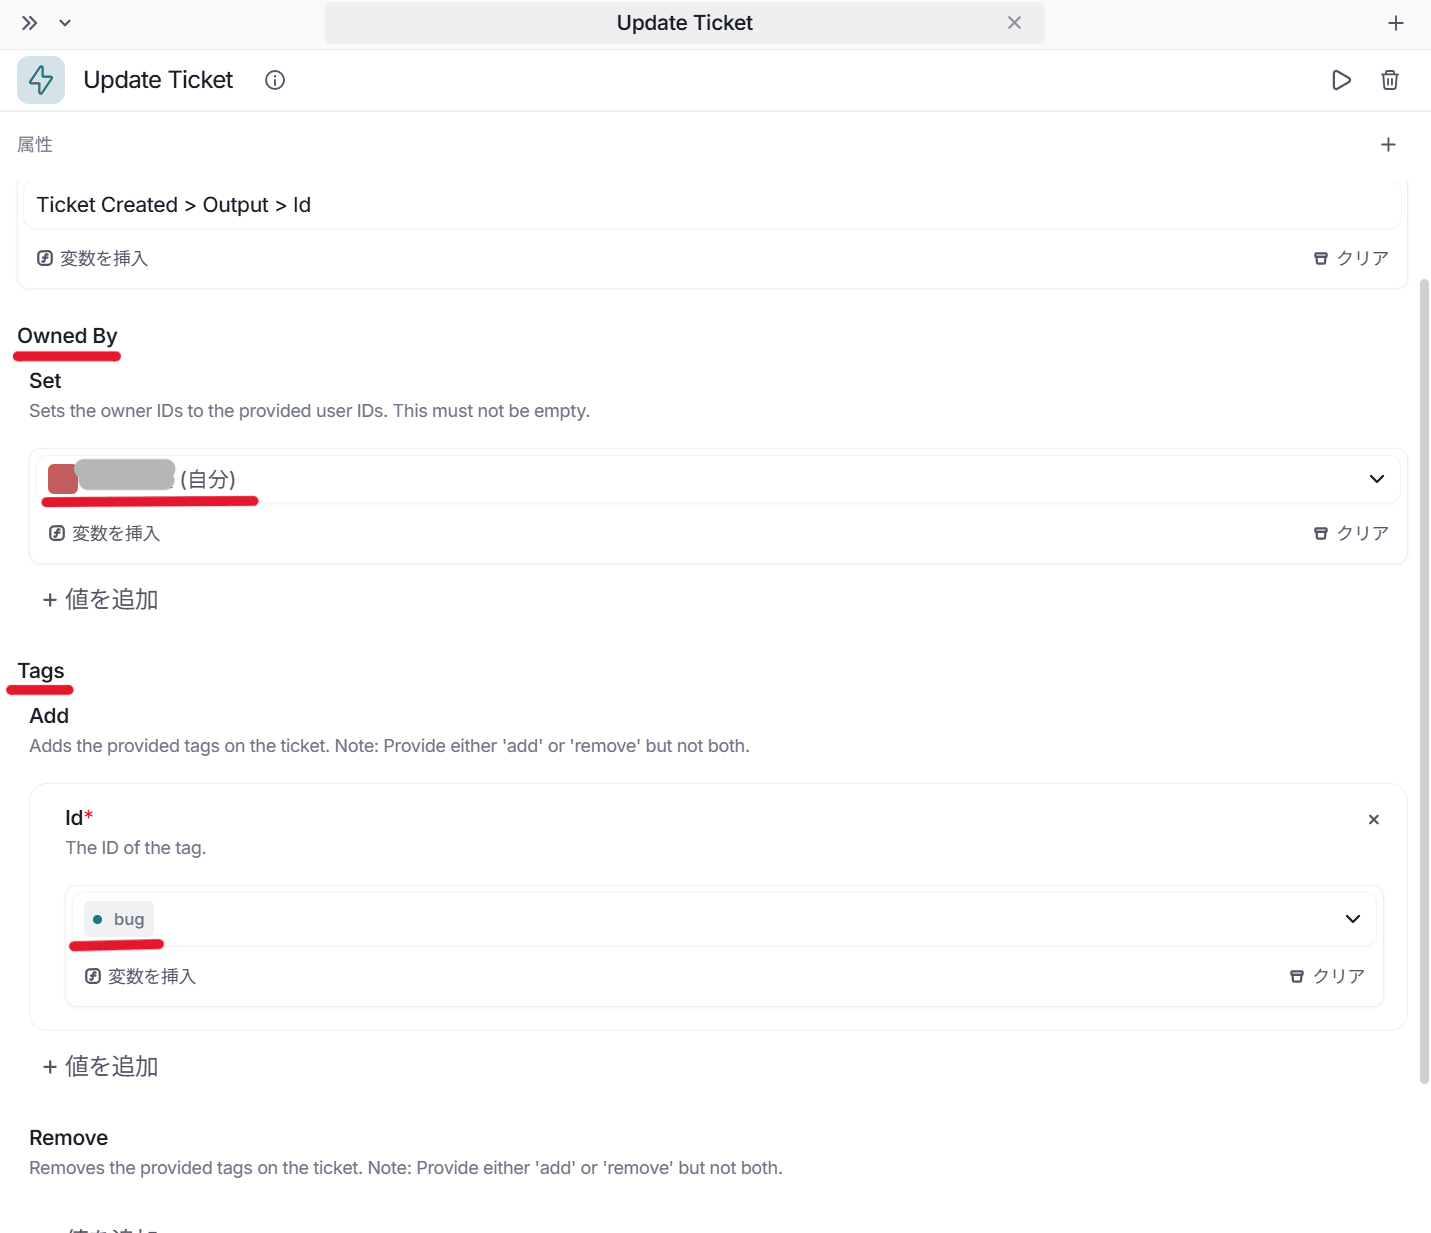Clear the Owned By value
This screenshot has width=1431, height=1233.
[x=1351, y=533]
